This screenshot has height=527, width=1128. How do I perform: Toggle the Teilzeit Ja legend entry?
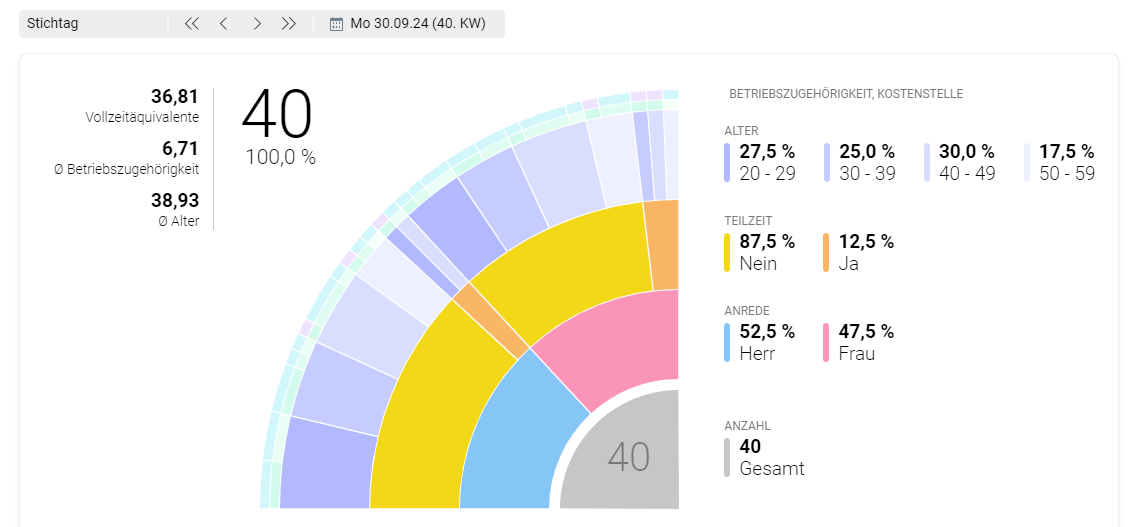coord(858,252)
